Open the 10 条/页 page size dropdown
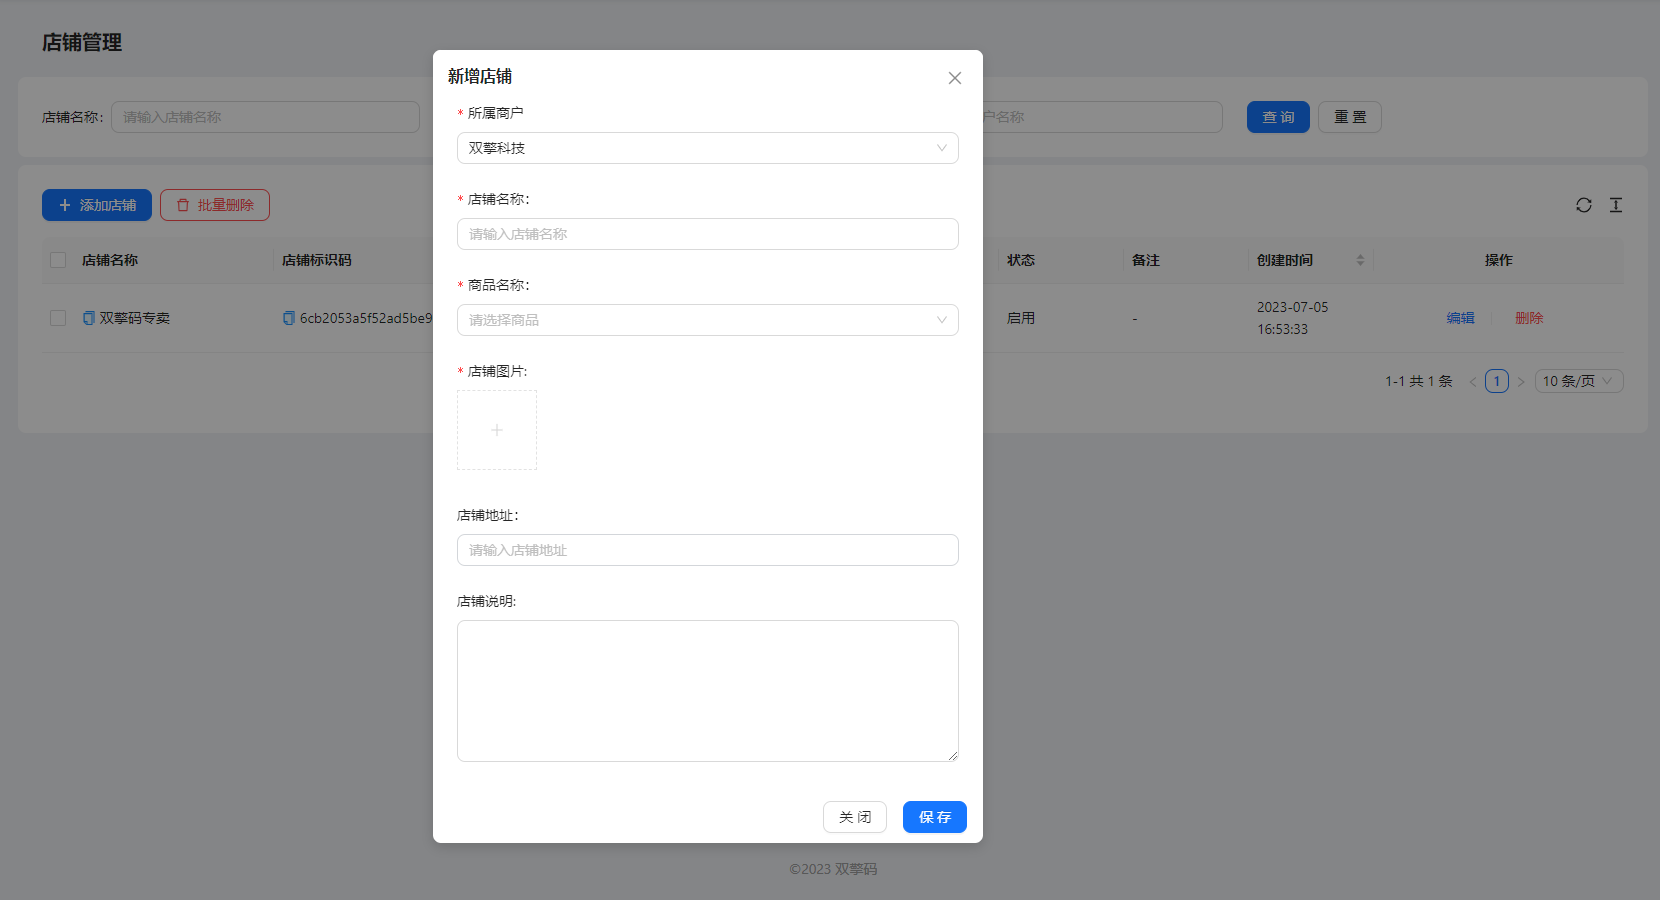 (1579, 381)
